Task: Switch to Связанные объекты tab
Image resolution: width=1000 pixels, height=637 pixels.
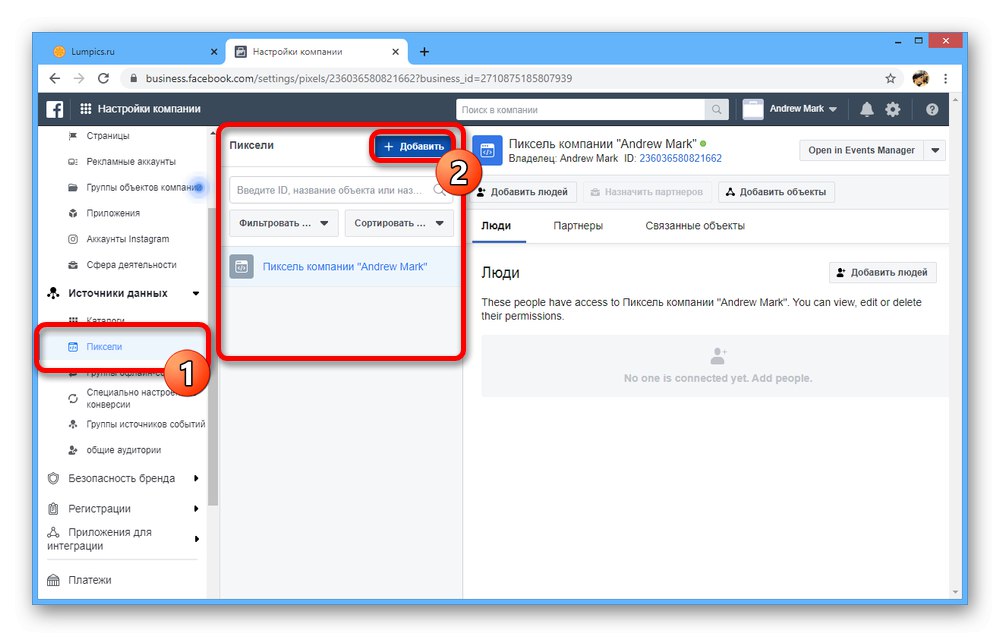Action: 695,226
